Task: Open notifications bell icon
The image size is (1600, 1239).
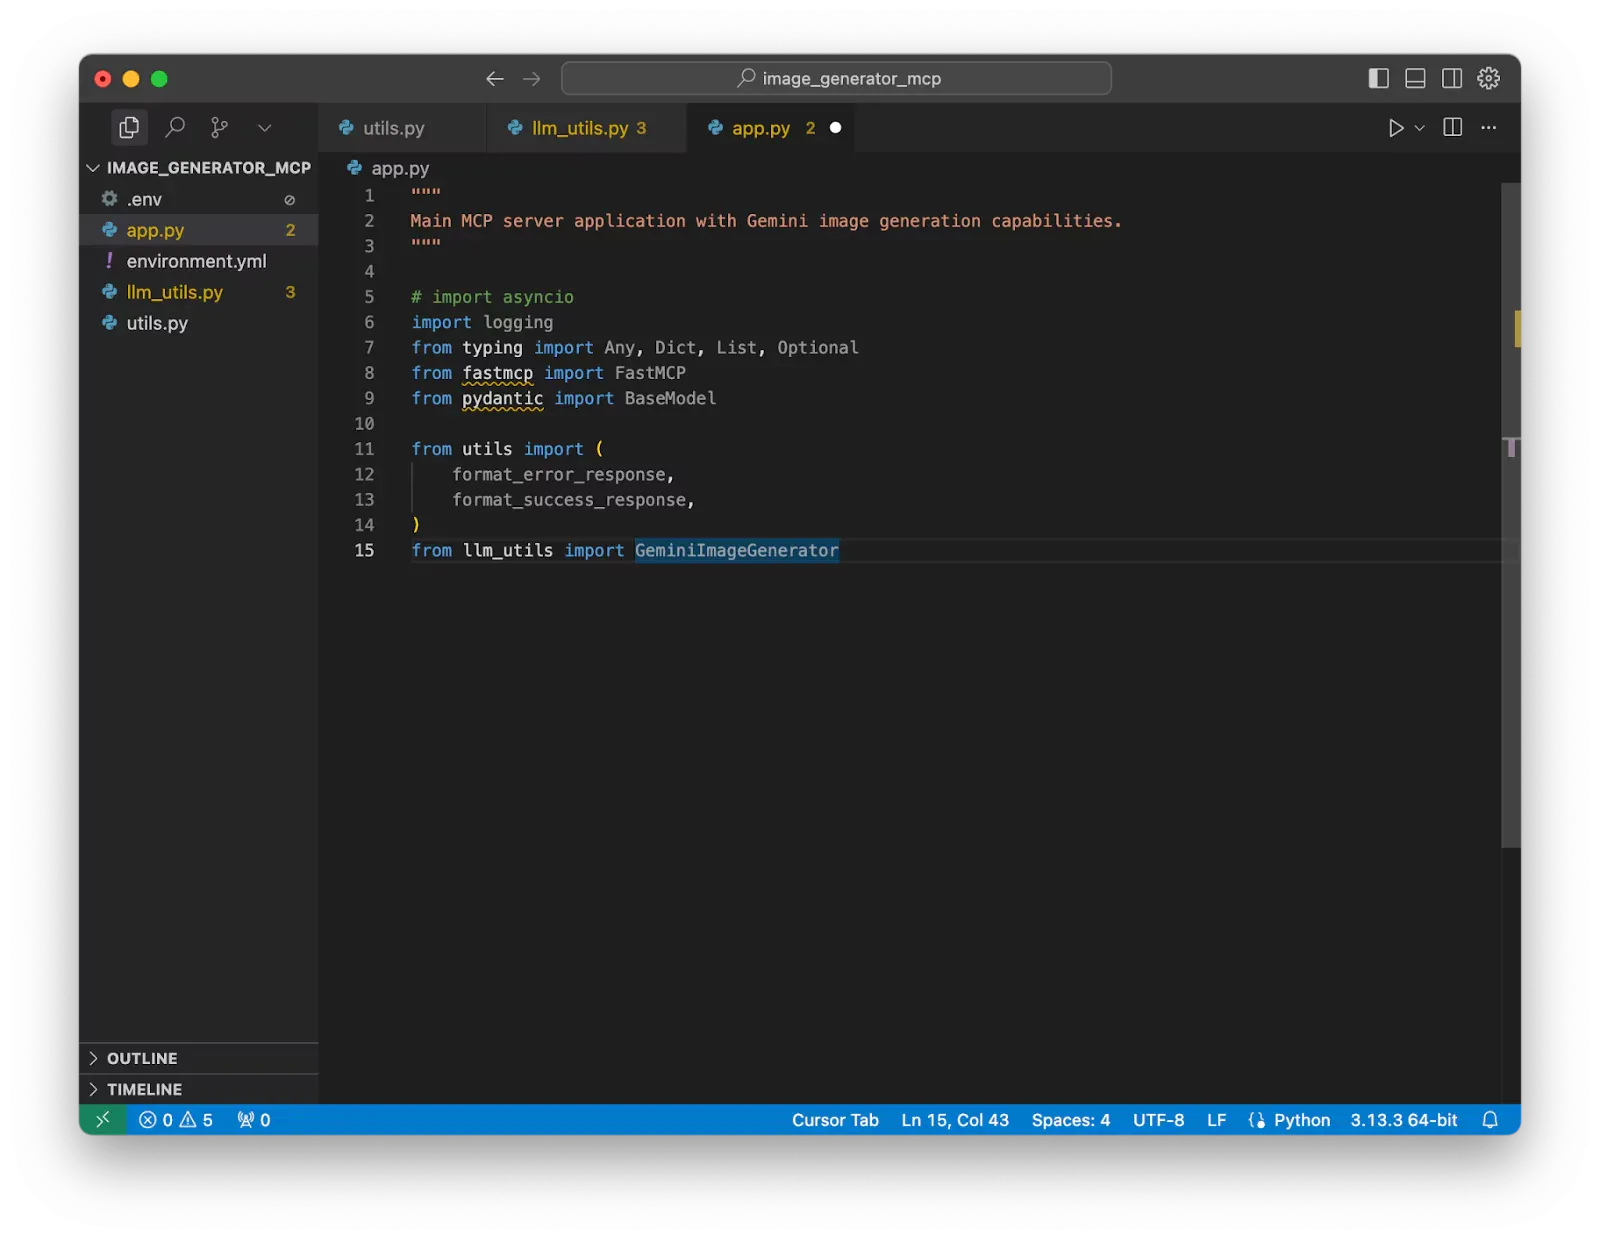Action: tap(1490, 1120)
